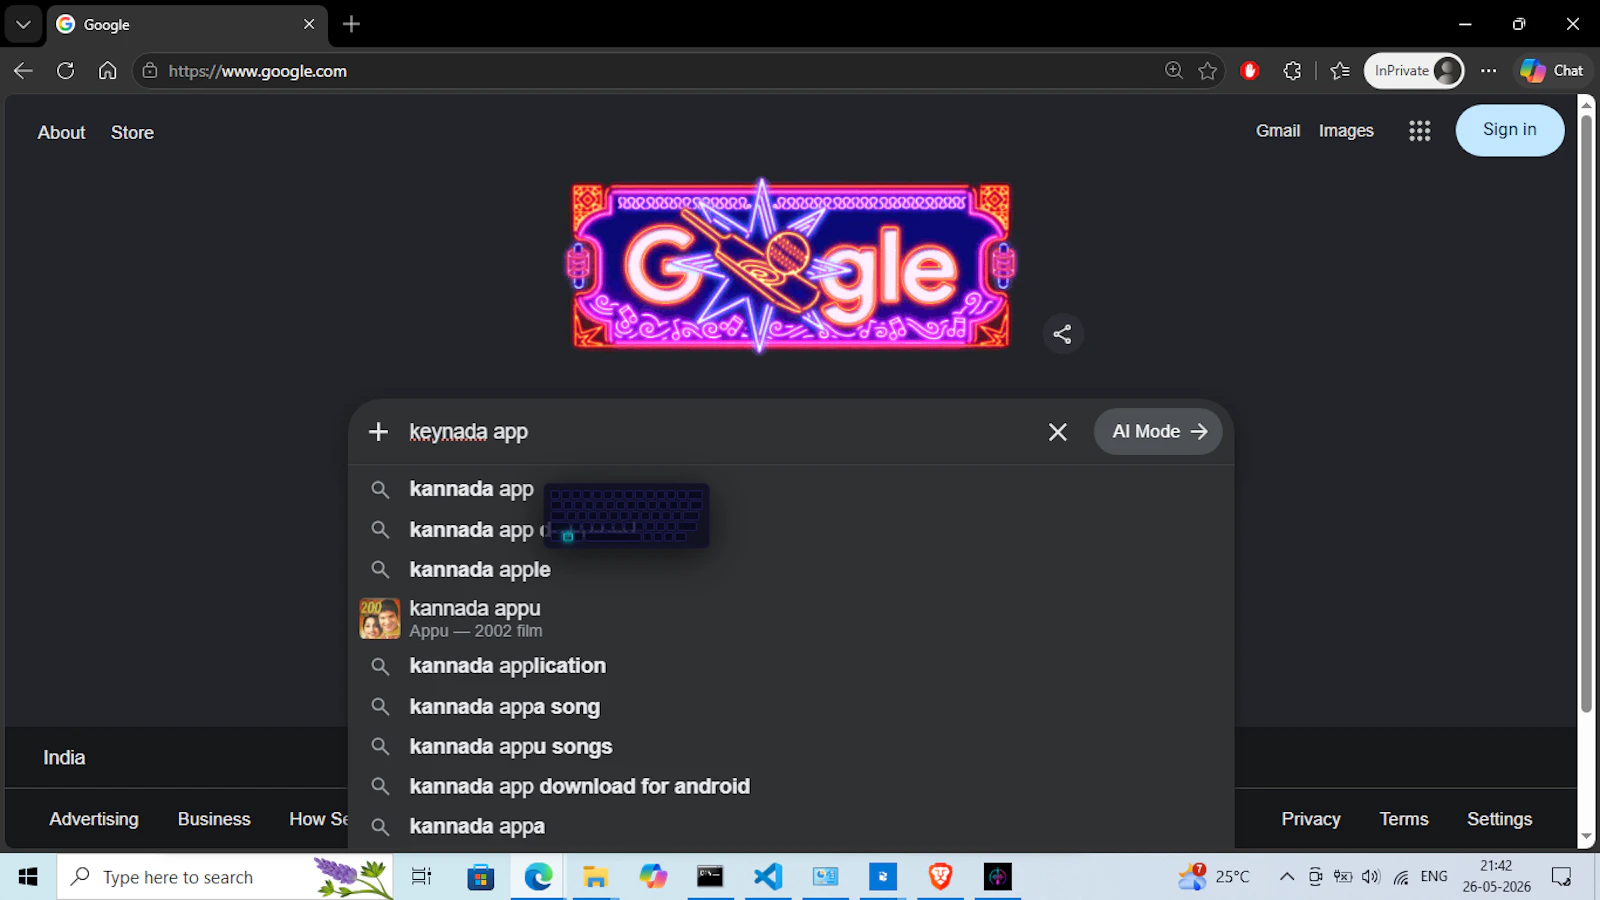
Task: Open Gmail link
Action: pyautogui.click(x=1278, y=131)
